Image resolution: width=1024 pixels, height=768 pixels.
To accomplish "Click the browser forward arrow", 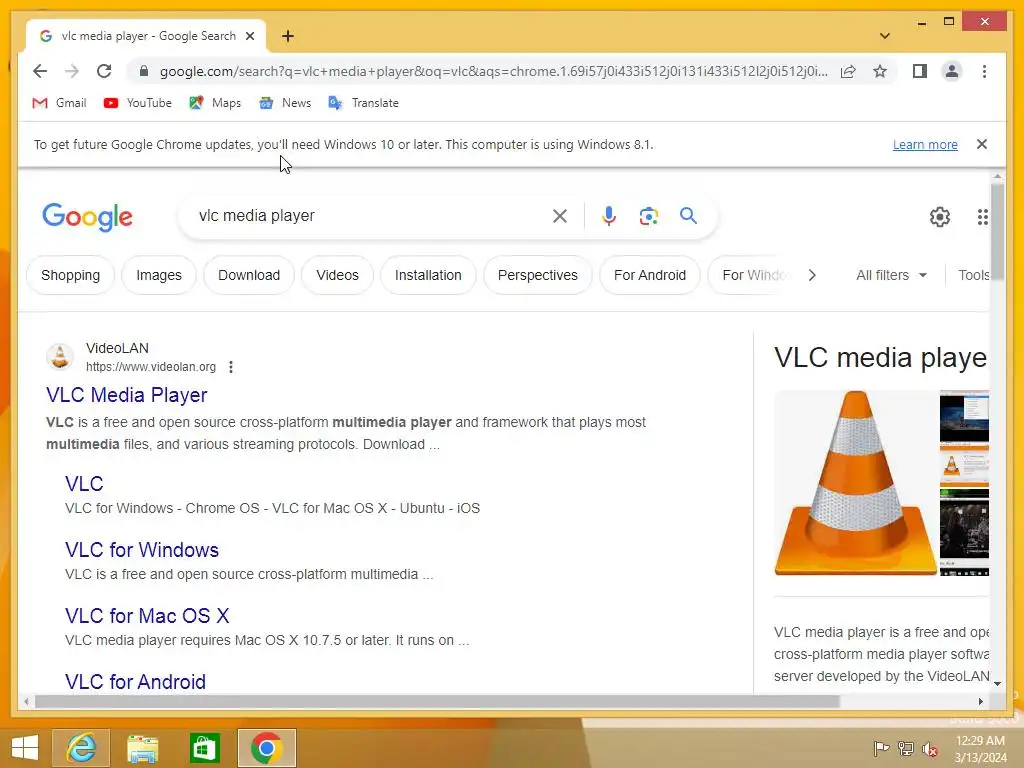I will 72,71.
